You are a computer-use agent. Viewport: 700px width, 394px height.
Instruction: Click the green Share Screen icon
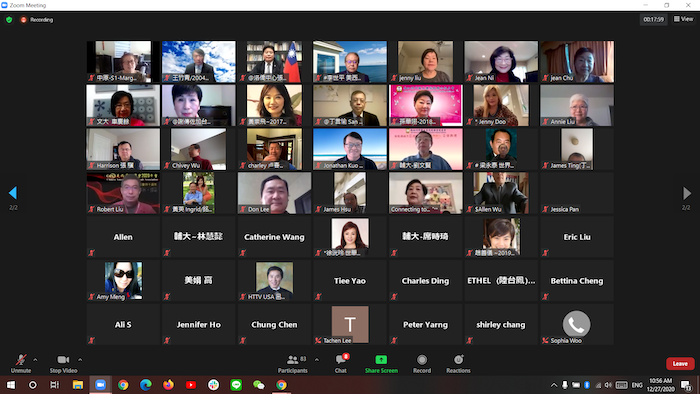[381, 360]
